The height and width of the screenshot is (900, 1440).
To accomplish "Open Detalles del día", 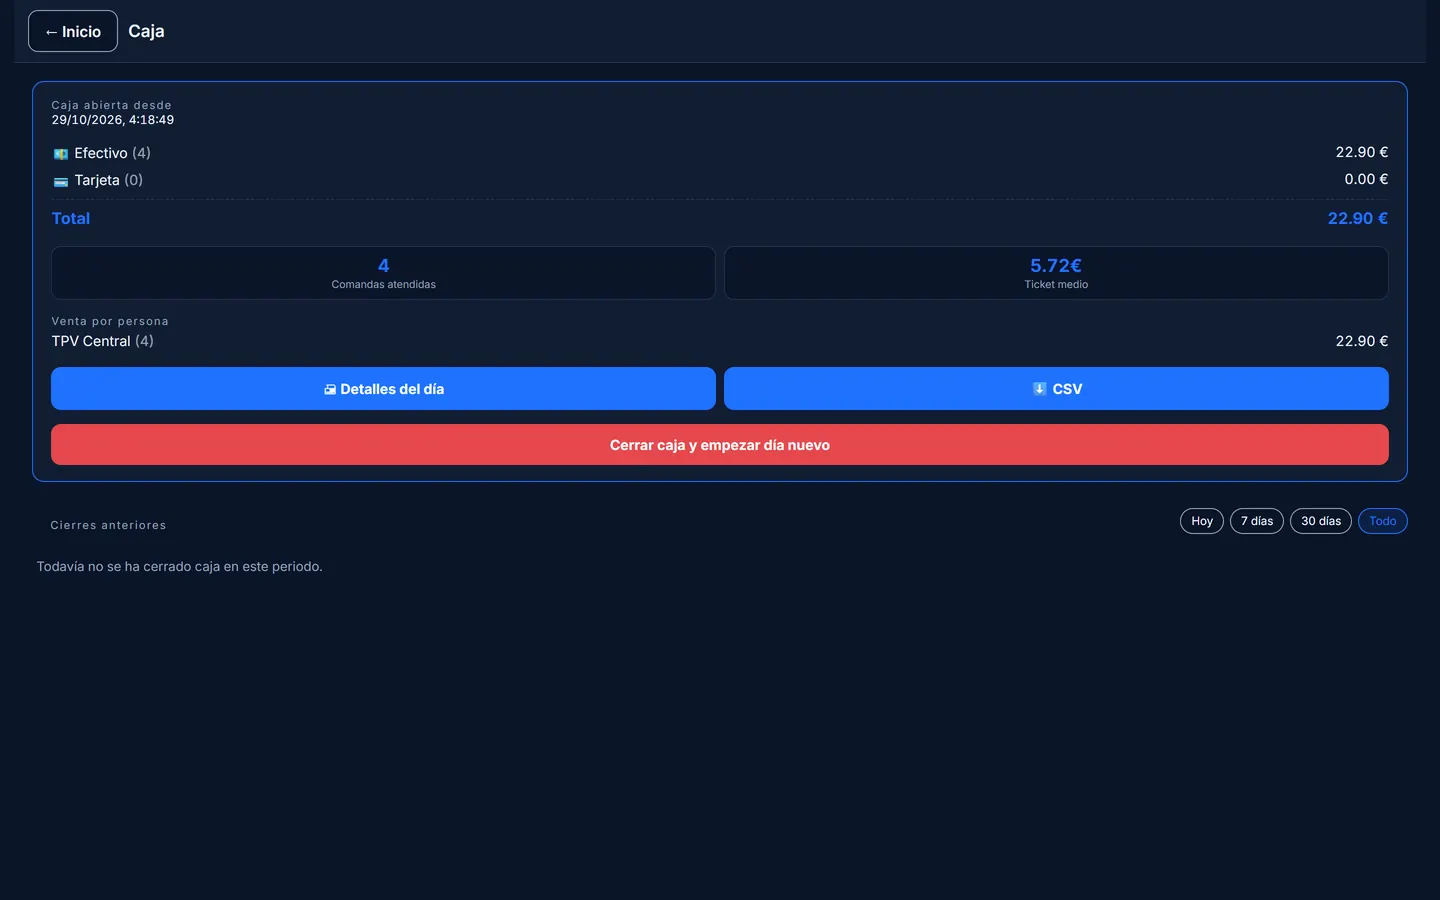I will pos(383,389).
